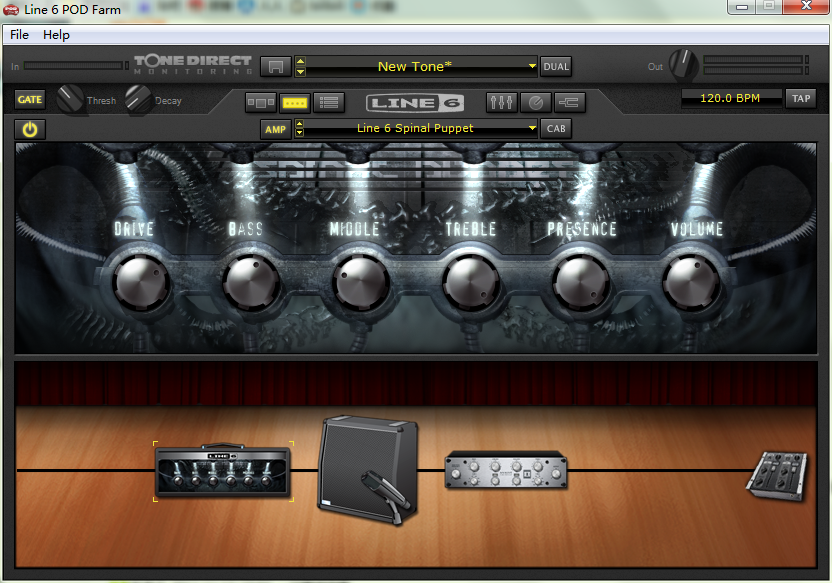Toggle the yellow power bypass button
The image size is (832, 583).
click(30, 129)
